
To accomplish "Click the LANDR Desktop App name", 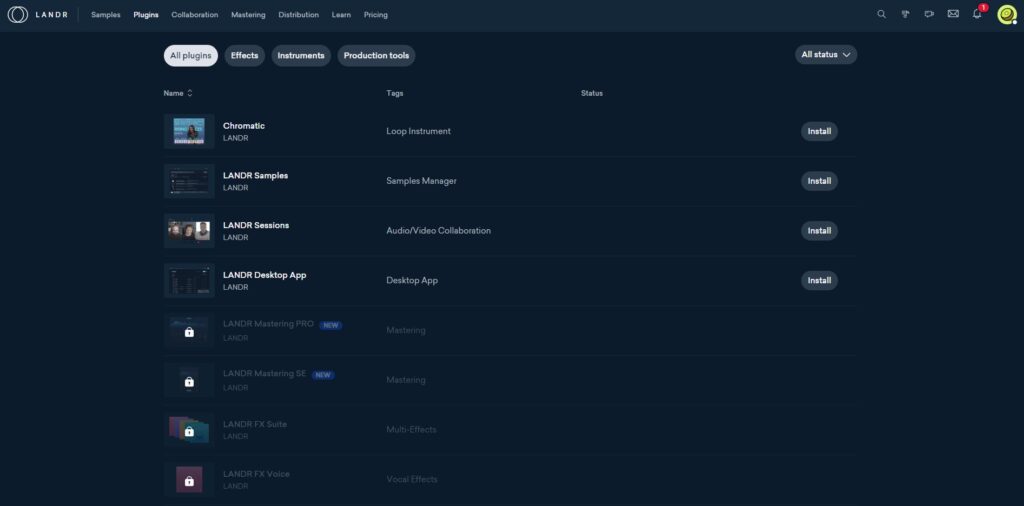I will pyautogui.click(x=264, y=275).
